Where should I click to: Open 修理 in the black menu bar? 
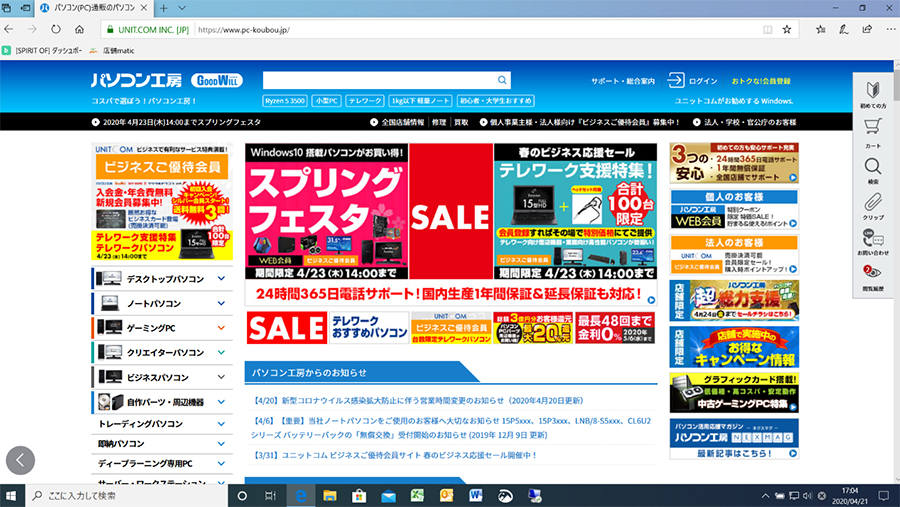[x=439, y=122]
